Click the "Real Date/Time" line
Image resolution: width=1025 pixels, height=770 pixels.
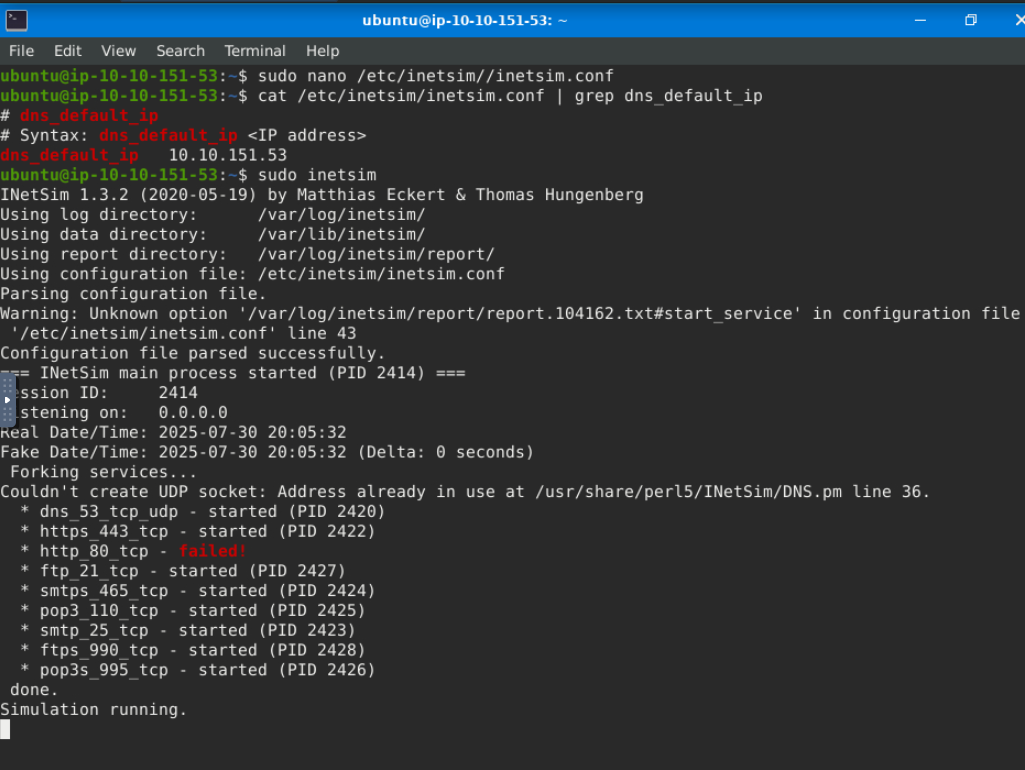tap(173, 433)
